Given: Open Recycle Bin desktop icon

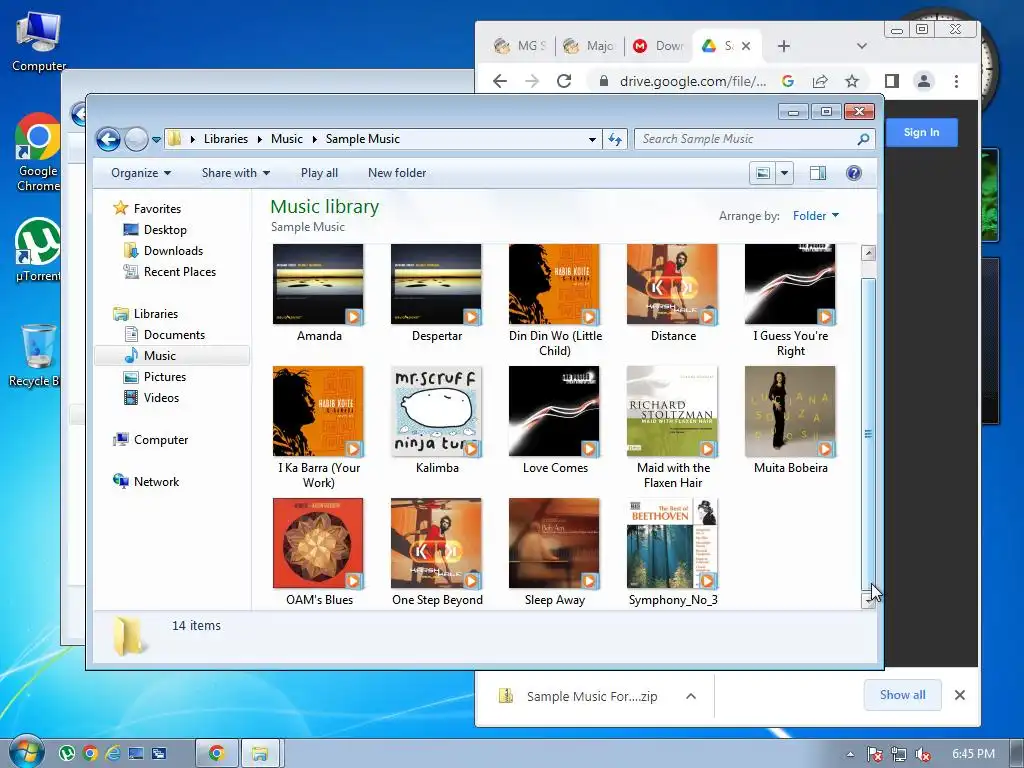Looking at the screenshot, I should [x=38, y=356].
